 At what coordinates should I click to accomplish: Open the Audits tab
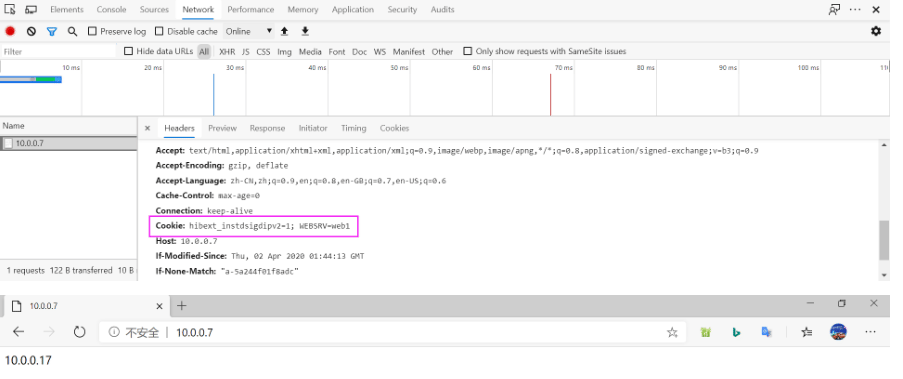[442, 10]
